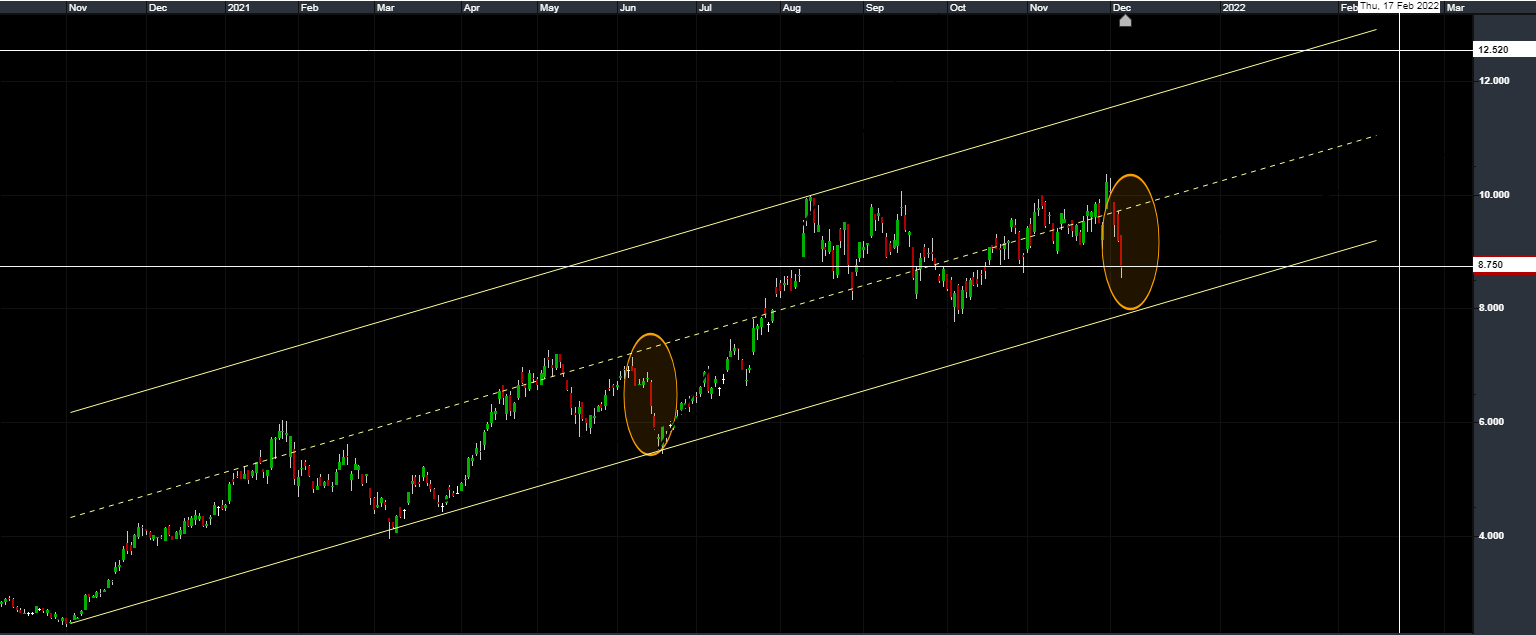This screenshot has height=635, width=1536.
Task: Click the Thu, 17 Feb 2022 date tag
Action: point(1398,6)
